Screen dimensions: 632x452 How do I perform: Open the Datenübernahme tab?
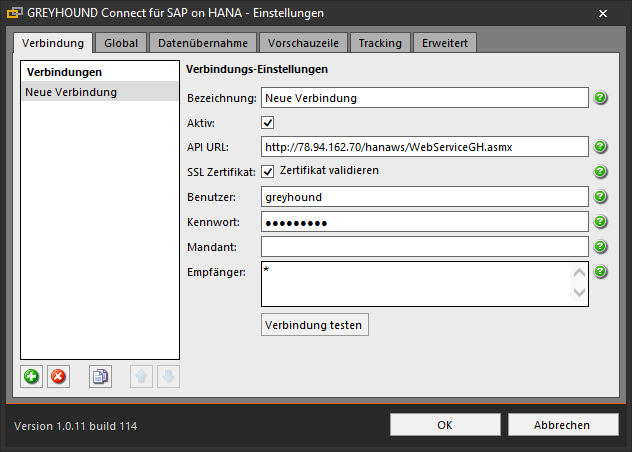[x=203, y=43]
